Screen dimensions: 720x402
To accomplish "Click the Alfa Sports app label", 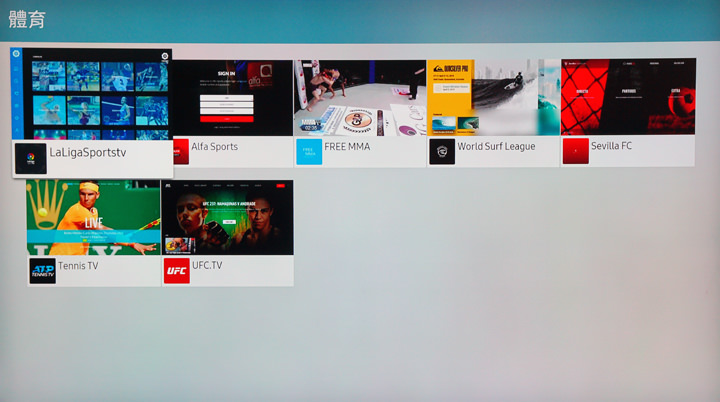I will [x=215, y=147].
